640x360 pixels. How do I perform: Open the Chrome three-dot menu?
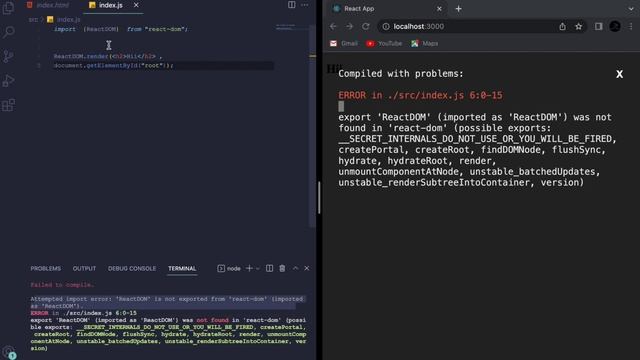(x=631, y=27)
